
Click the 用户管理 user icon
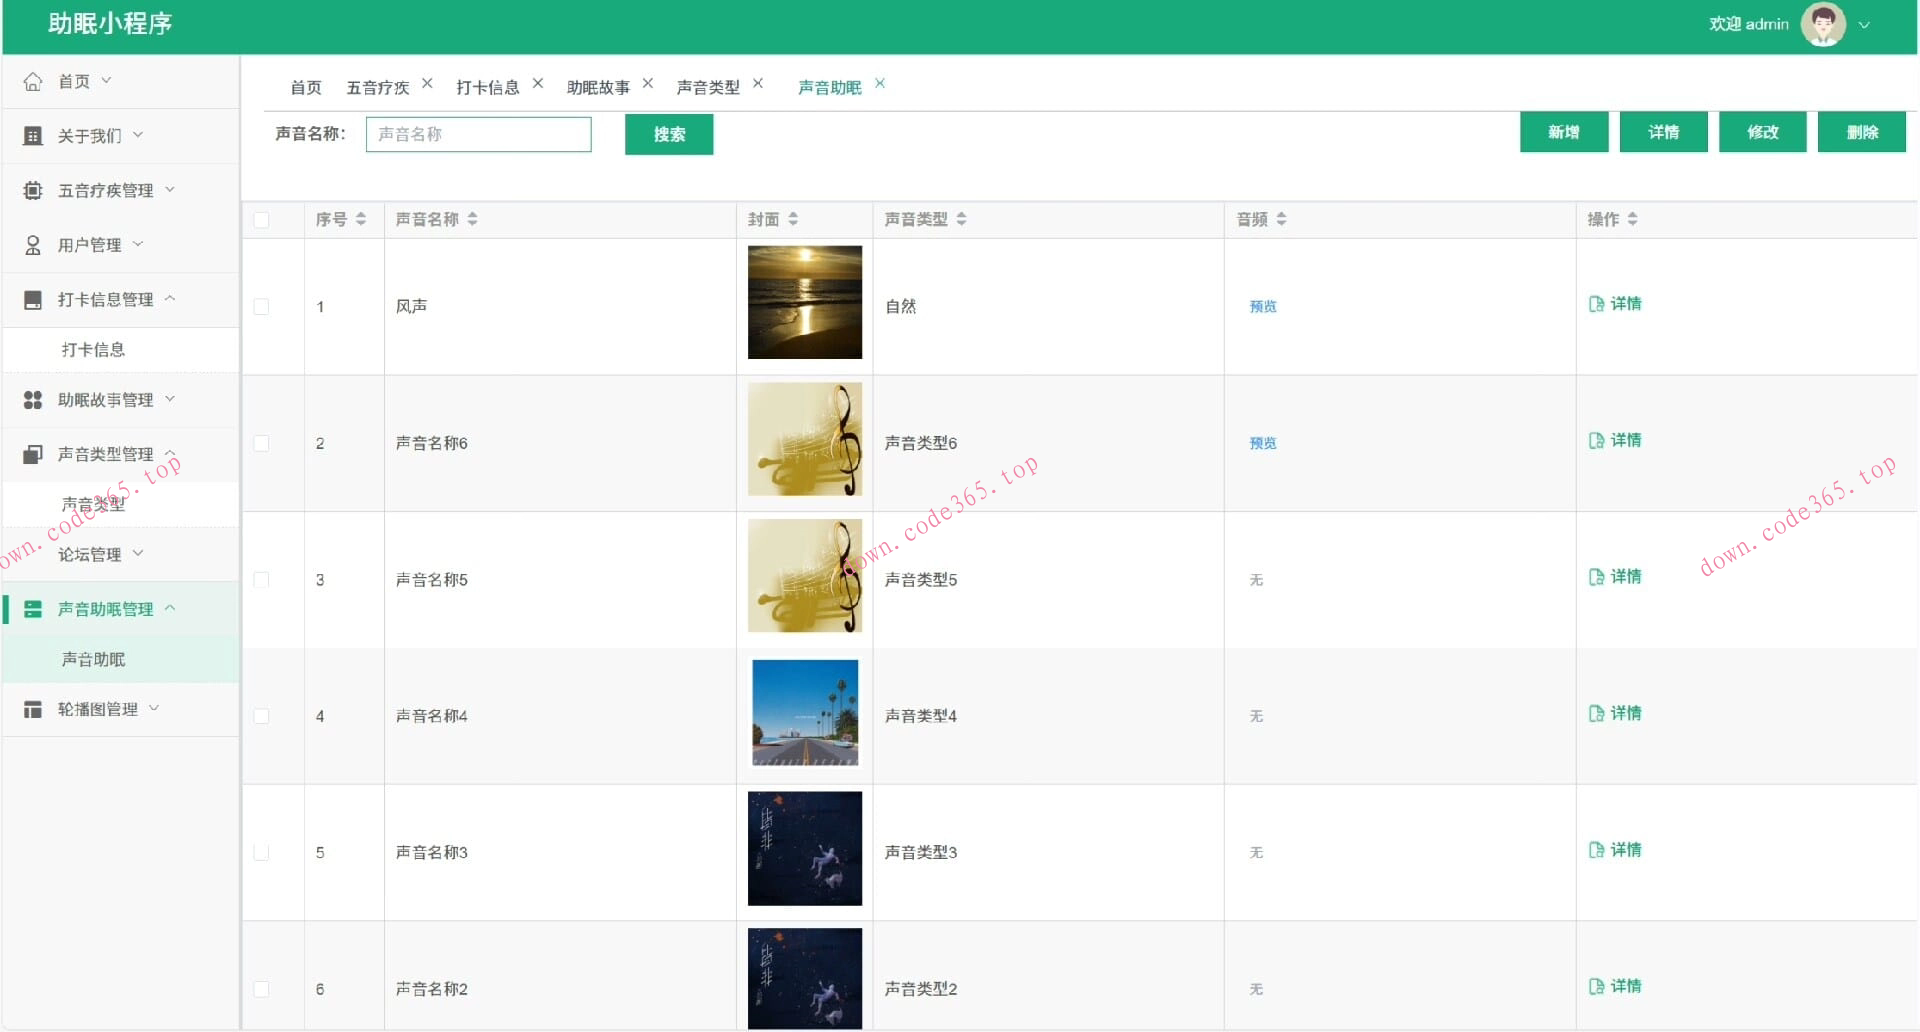pos(31,244)
